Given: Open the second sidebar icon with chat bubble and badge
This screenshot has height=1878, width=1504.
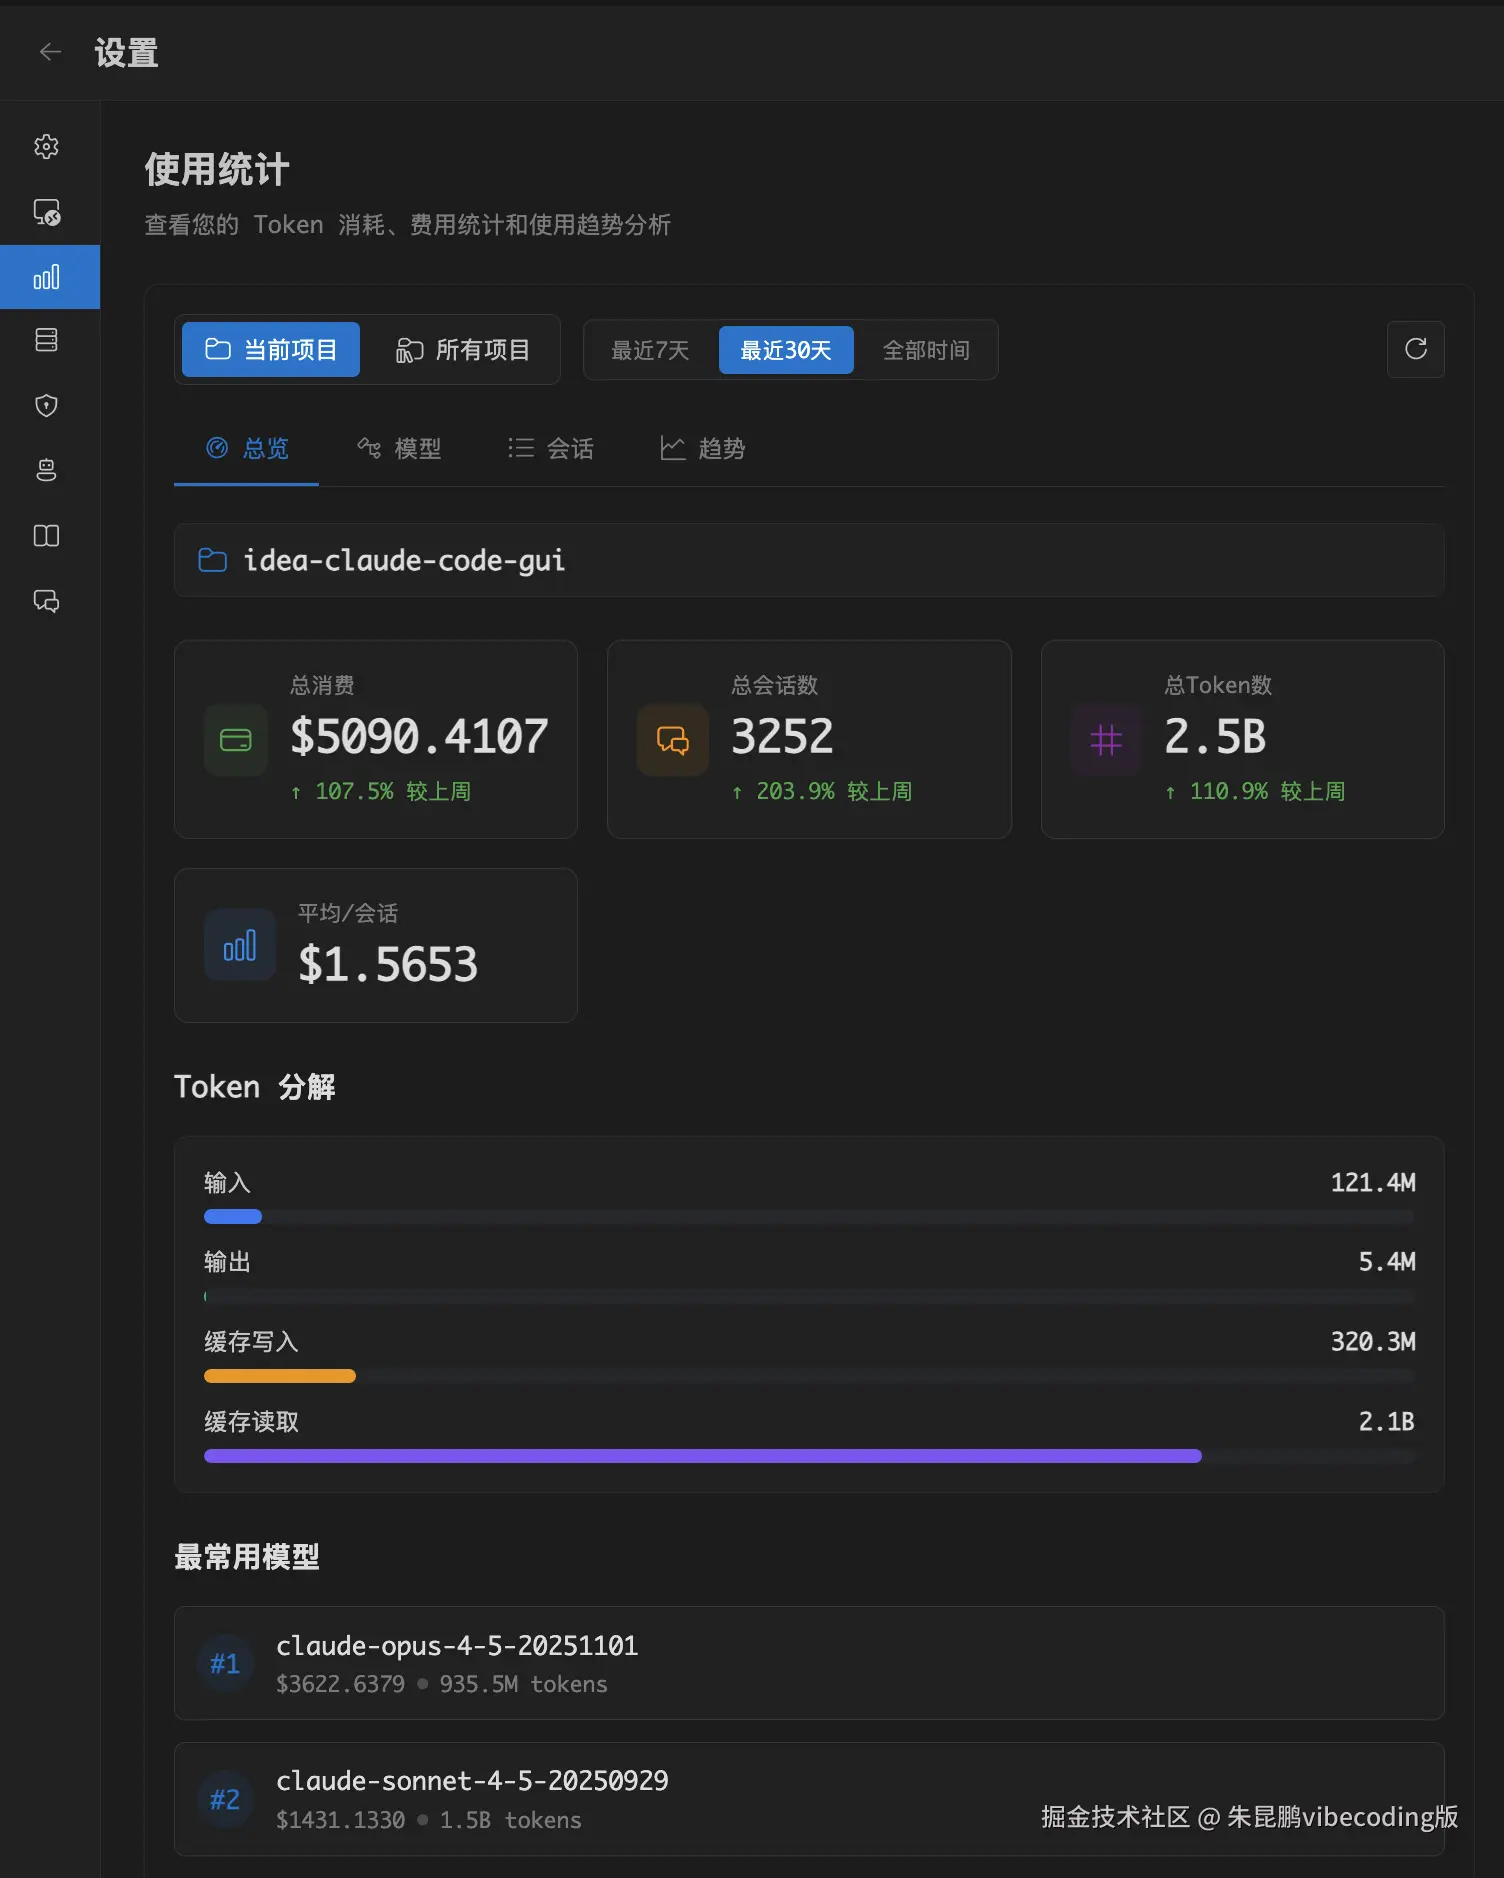Looking at the screenshot, I should coord(47,212).
